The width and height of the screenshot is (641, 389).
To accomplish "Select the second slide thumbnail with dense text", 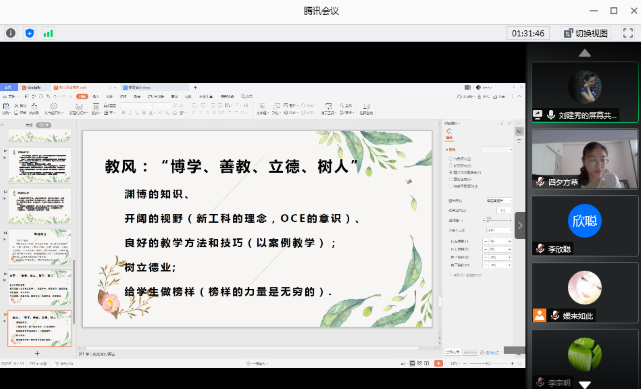I will coord(40,165).
